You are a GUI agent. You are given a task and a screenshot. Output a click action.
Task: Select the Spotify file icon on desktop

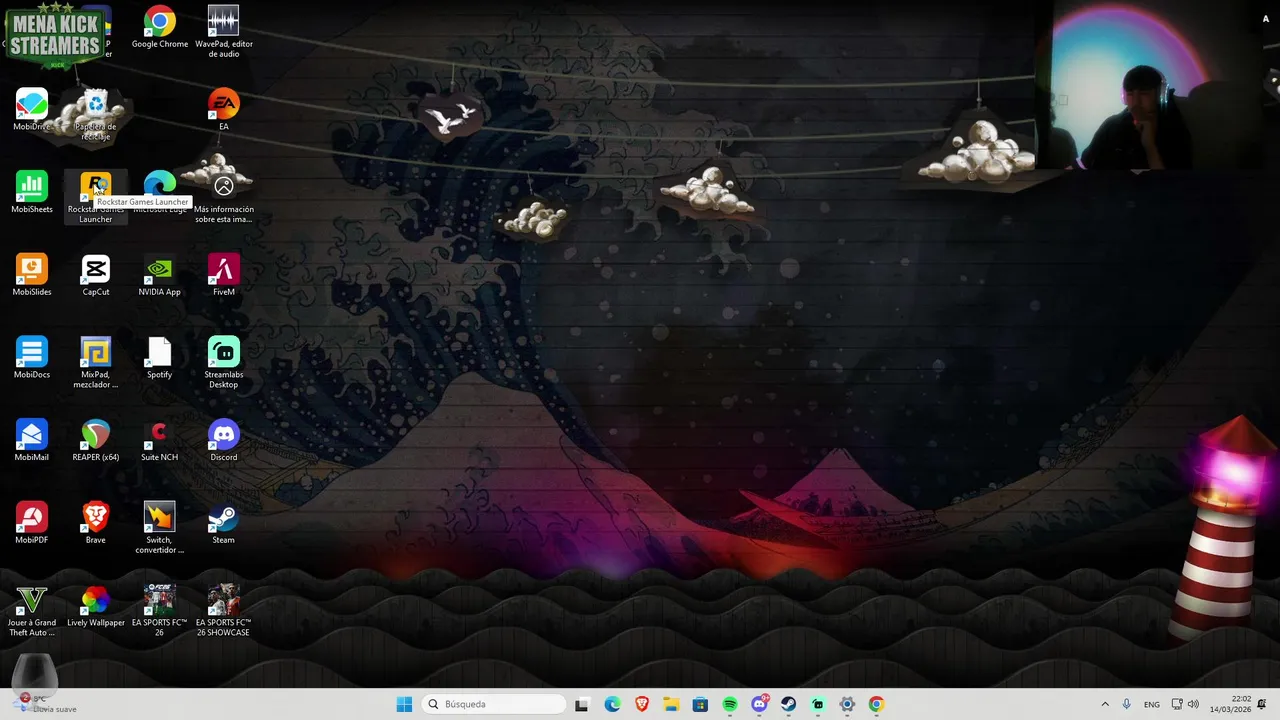pyautogui.click(x=160, y=358)
